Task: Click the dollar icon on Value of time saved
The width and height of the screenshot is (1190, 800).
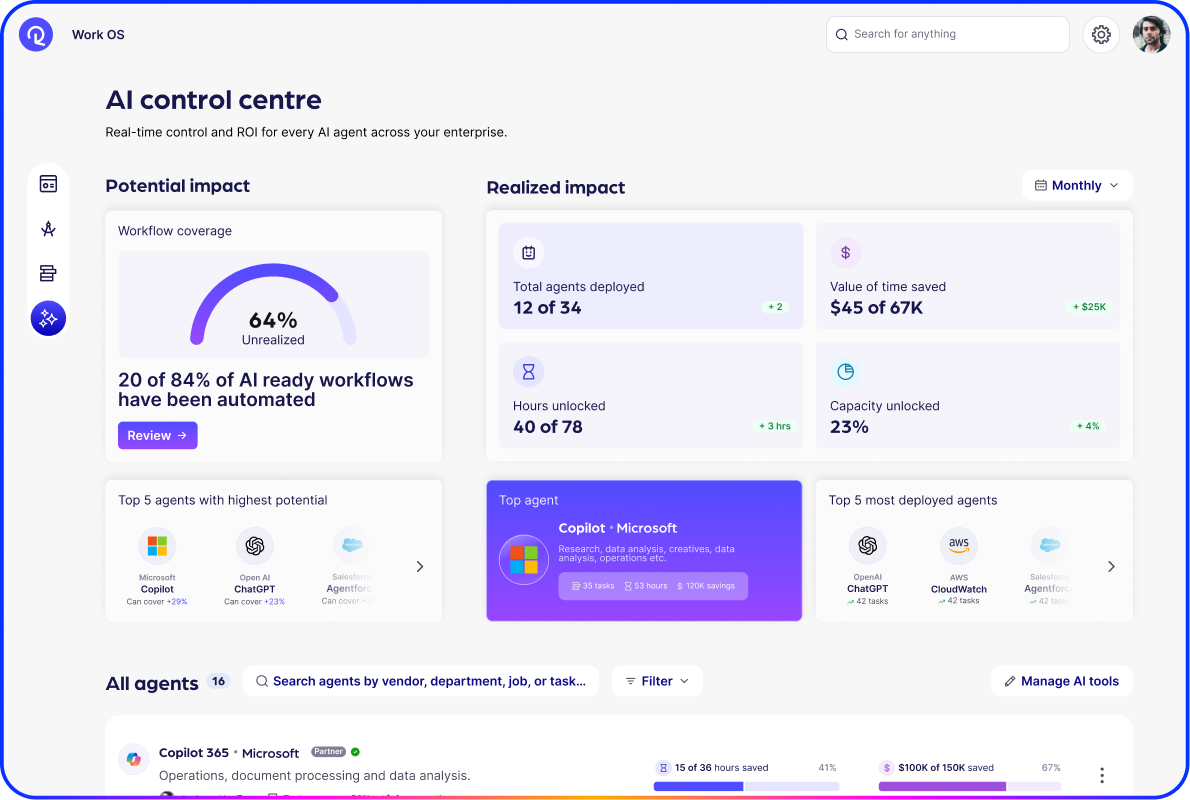Action: 846,252
